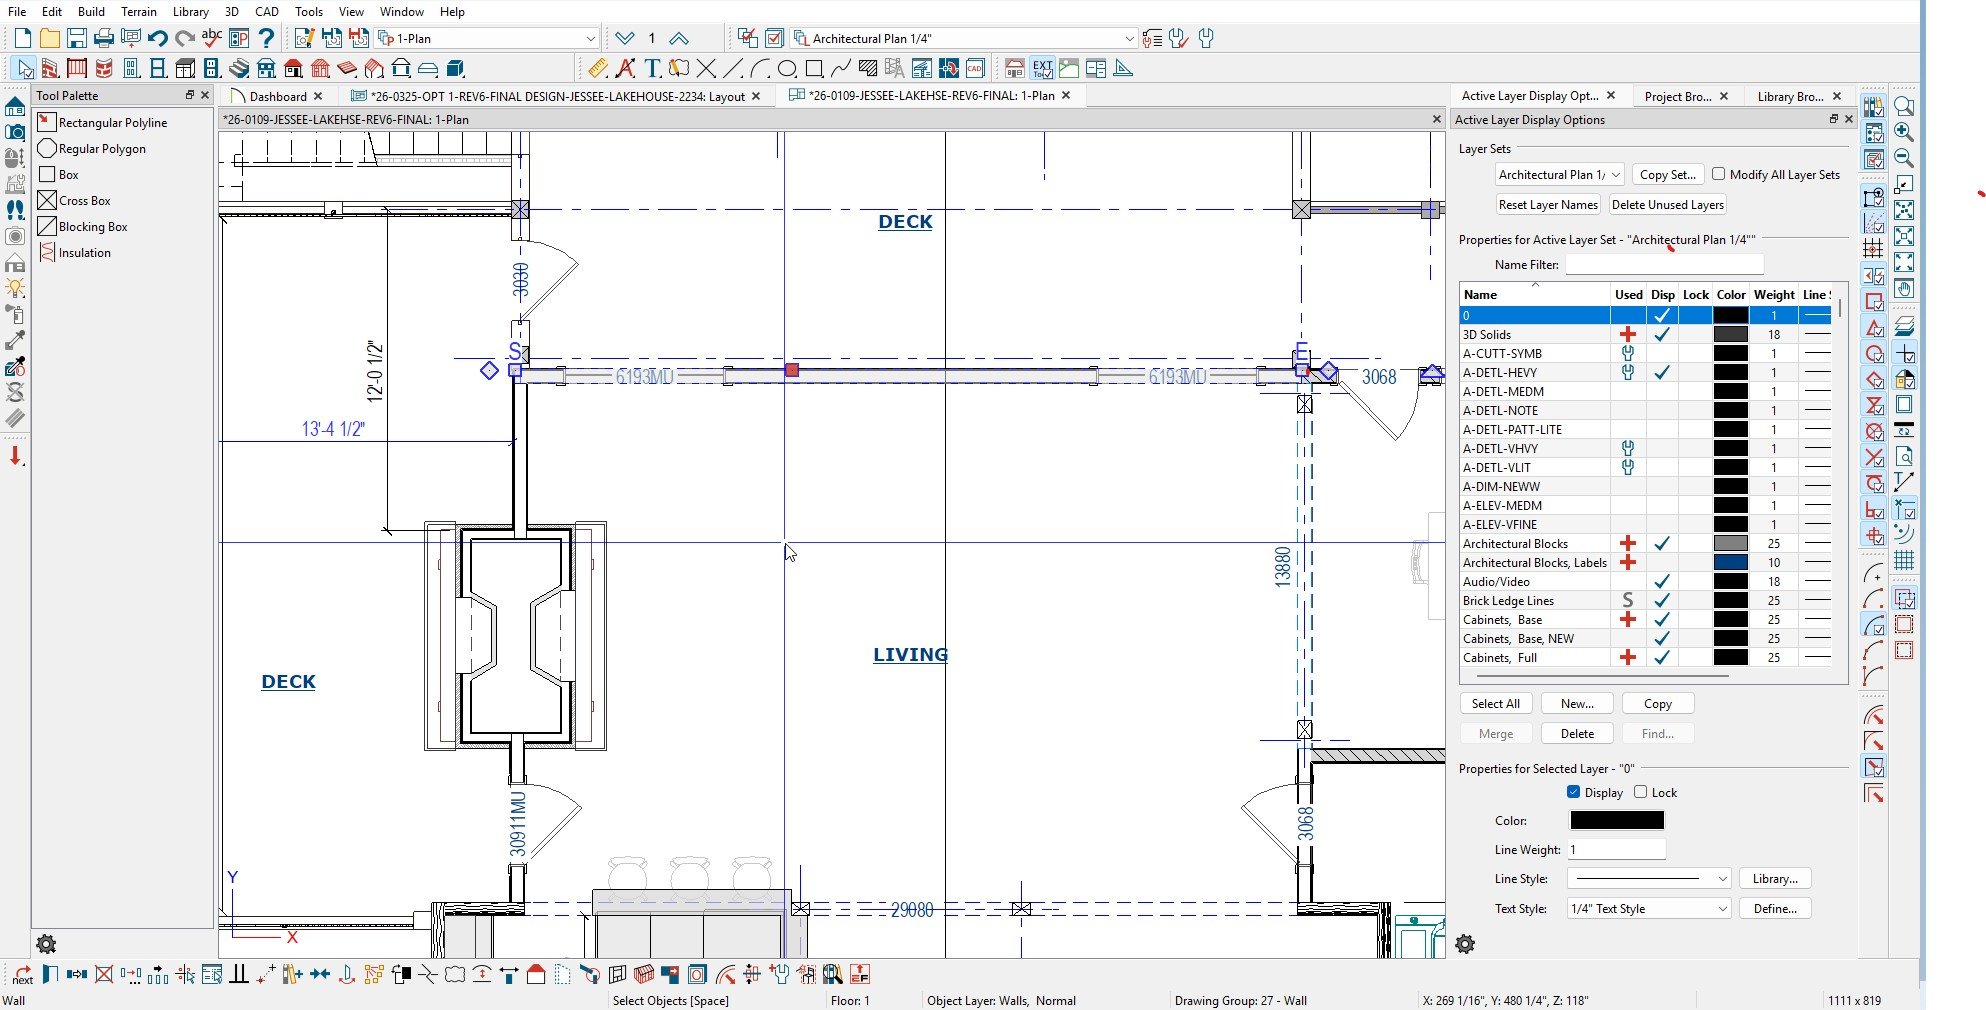Open the Text Style dropdown
The height and width of the screenshot is (1010, 1986).
[x=1648, y=909]
